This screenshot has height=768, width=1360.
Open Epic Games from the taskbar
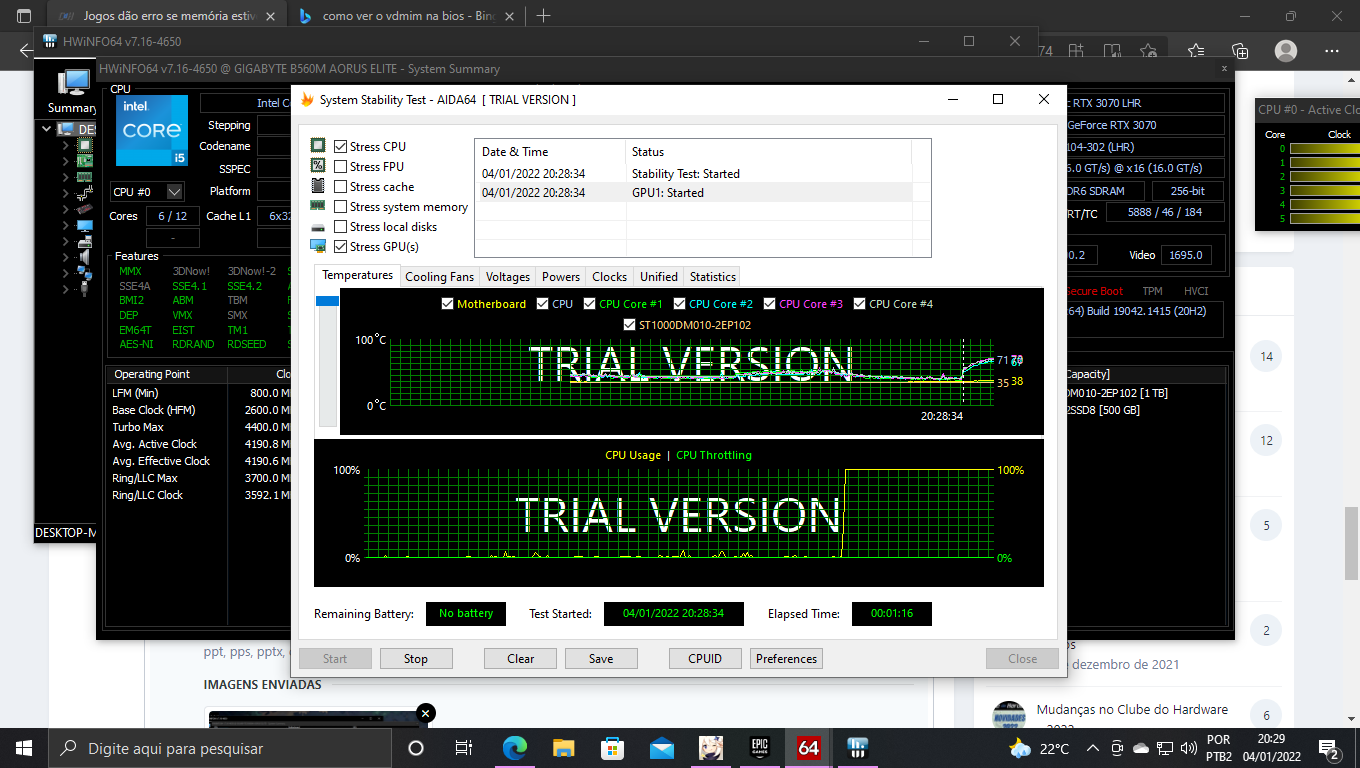tap(760, 747)
